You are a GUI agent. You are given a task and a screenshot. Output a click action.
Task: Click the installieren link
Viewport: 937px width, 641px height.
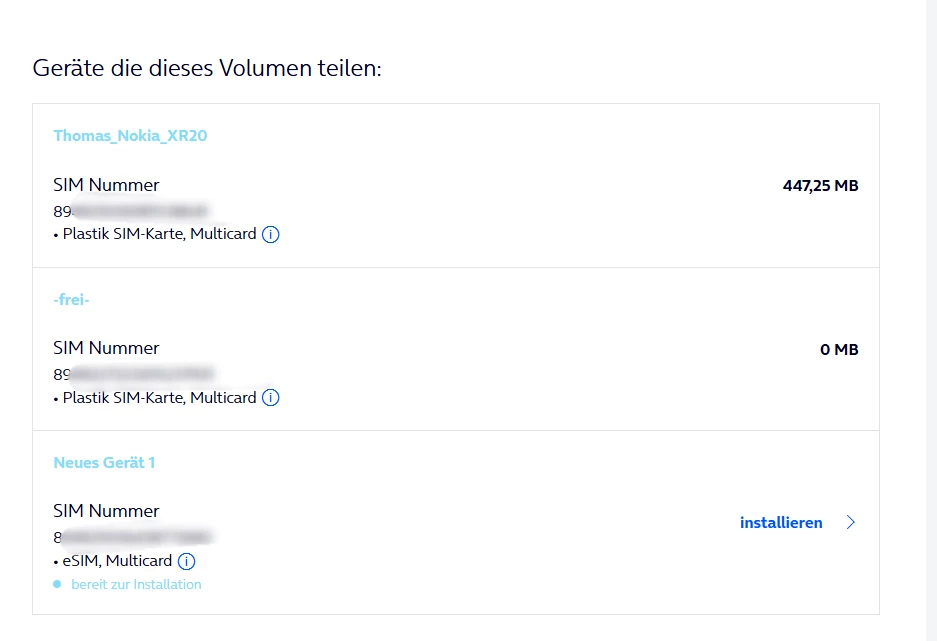click(781, 523)
